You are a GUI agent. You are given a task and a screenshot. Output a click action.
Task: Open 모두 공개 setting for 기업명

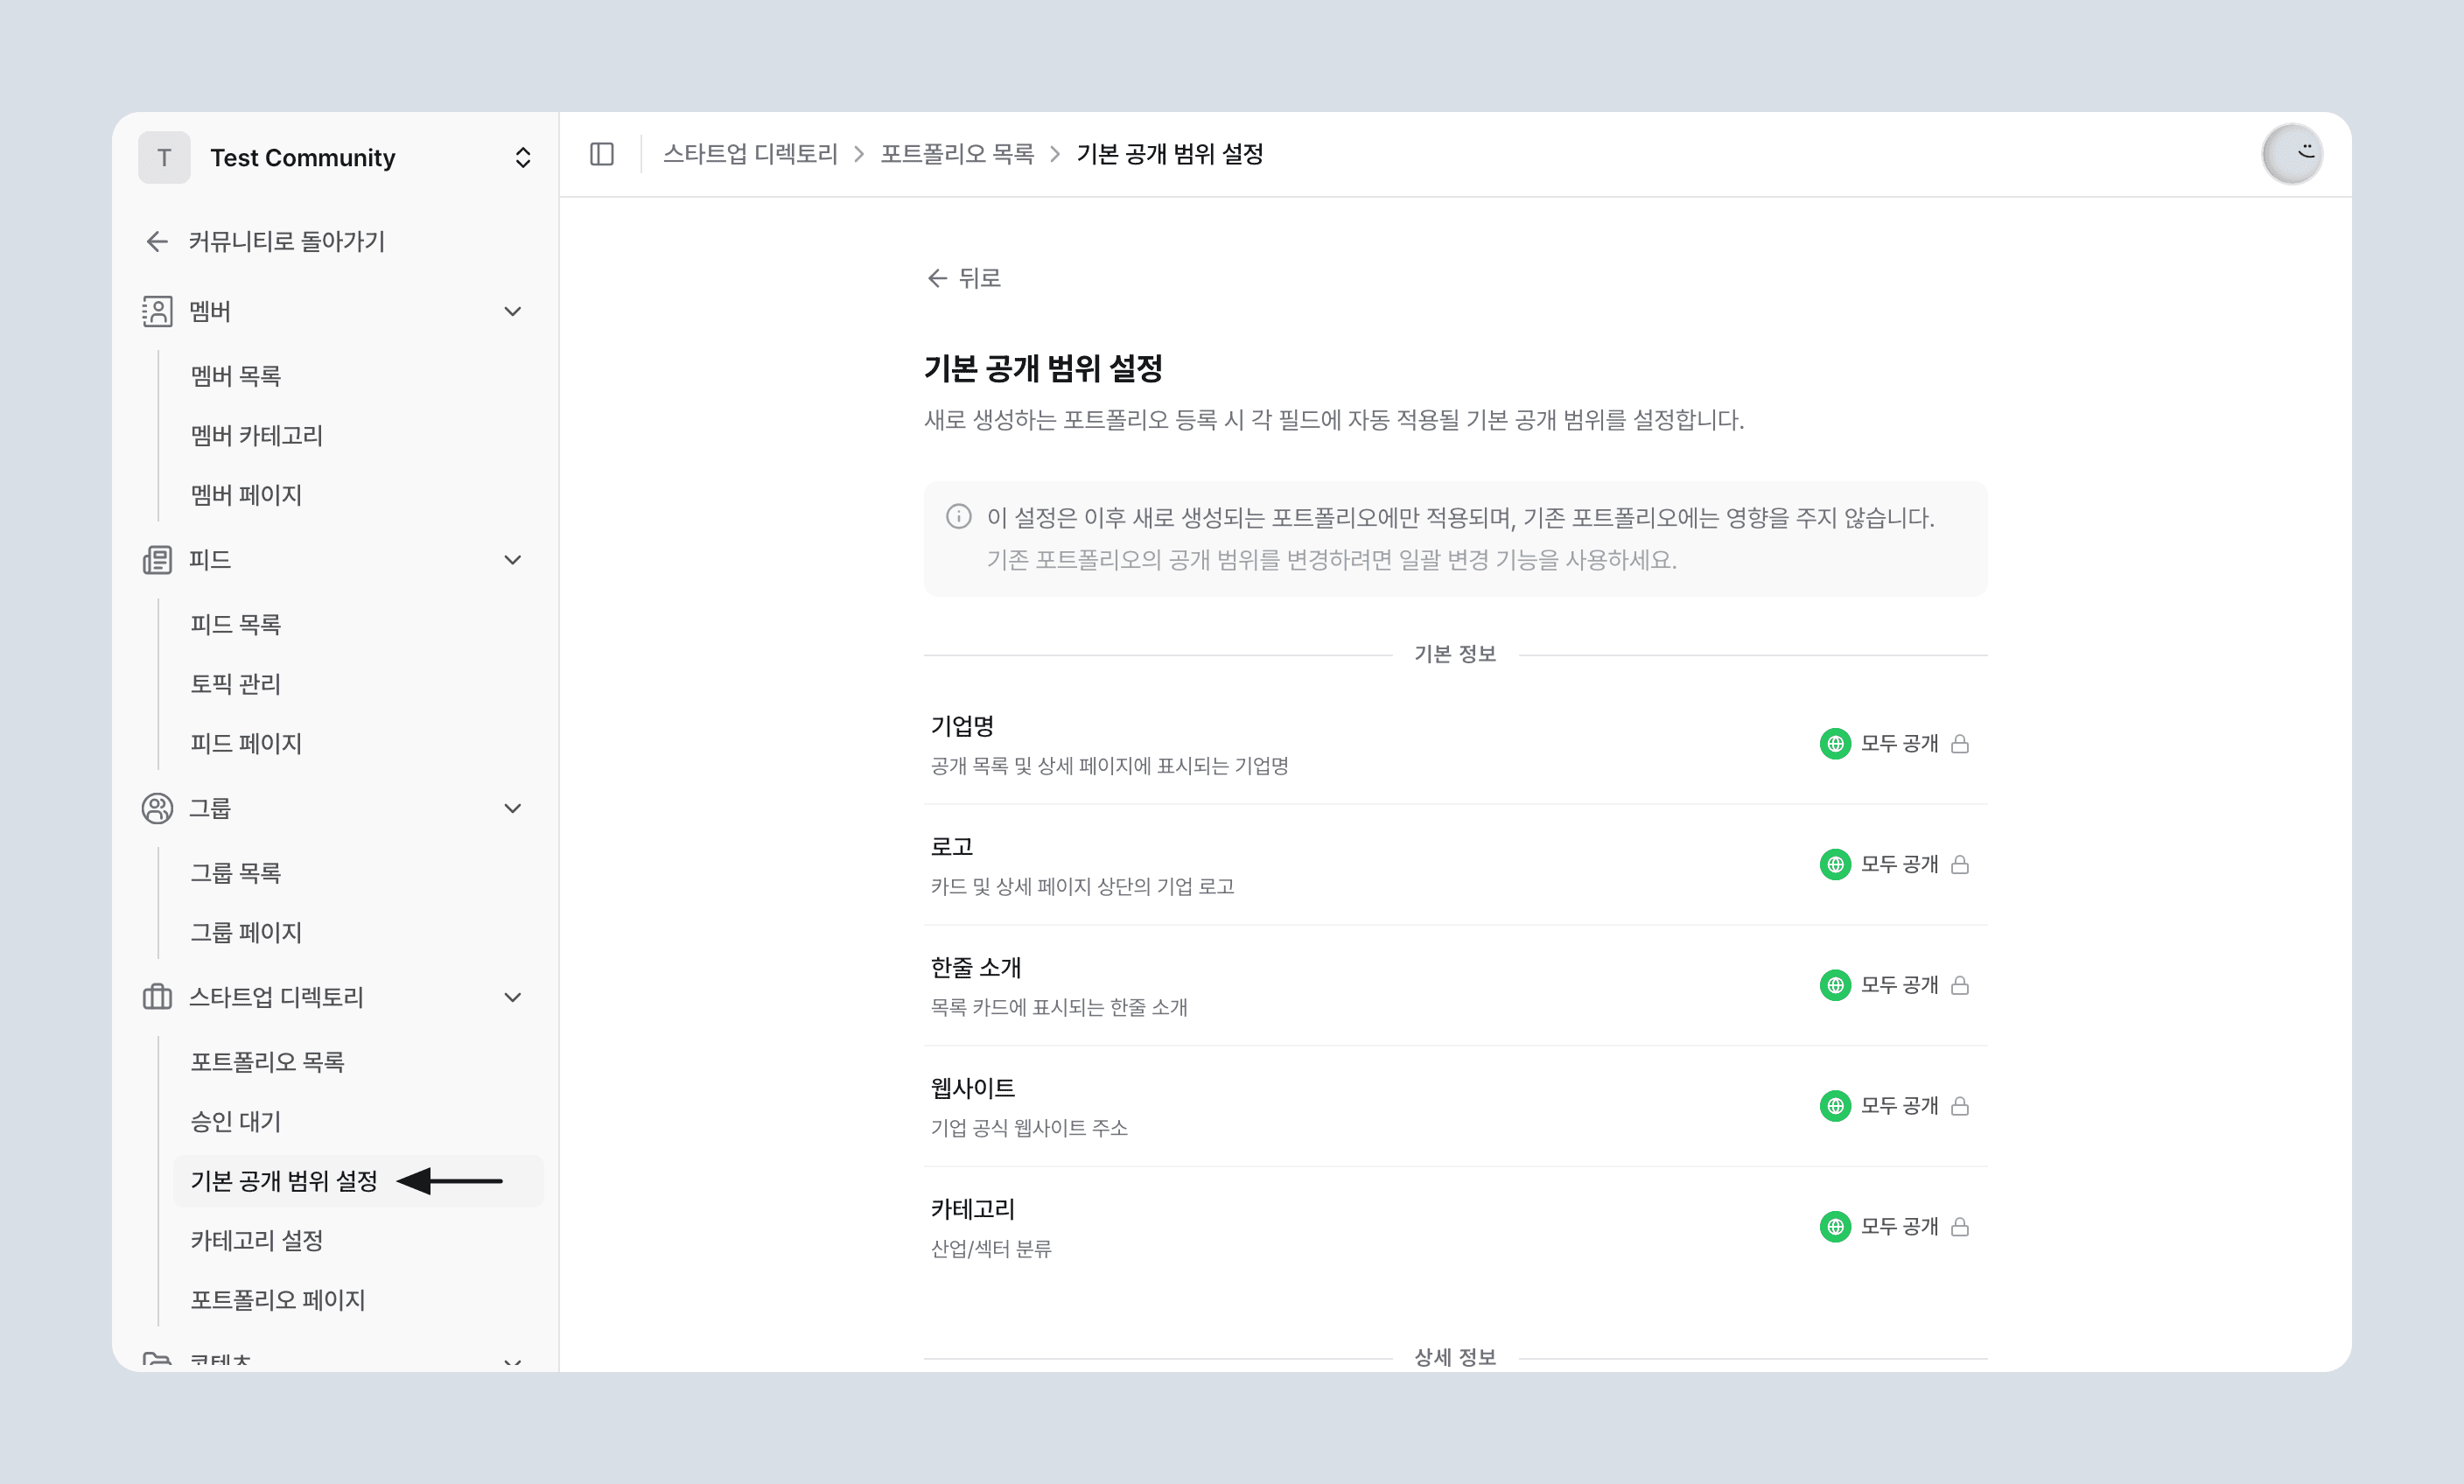tap(1895, 744)
